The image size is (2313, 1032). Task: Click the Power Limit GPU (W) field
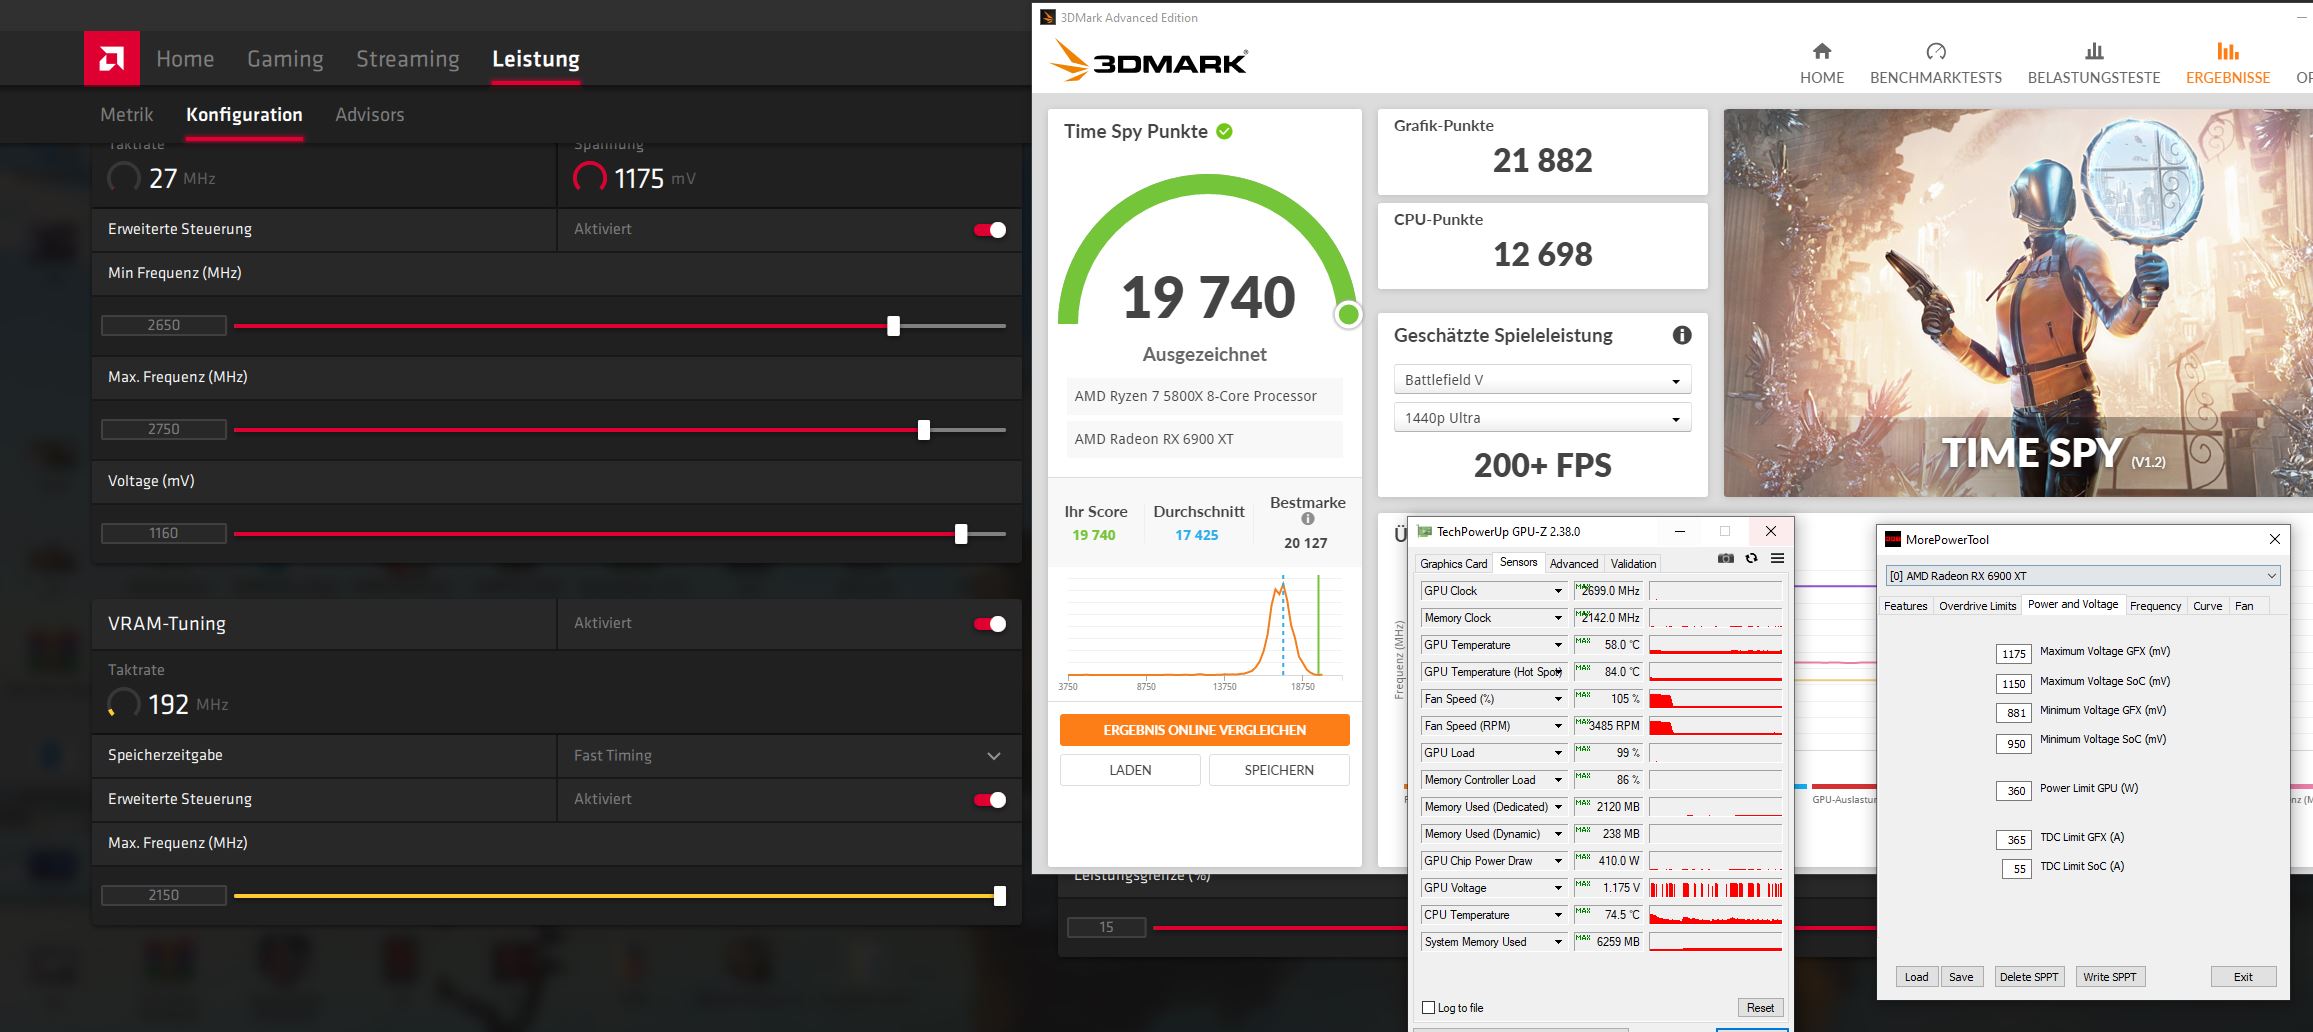tap(2014, 791)
